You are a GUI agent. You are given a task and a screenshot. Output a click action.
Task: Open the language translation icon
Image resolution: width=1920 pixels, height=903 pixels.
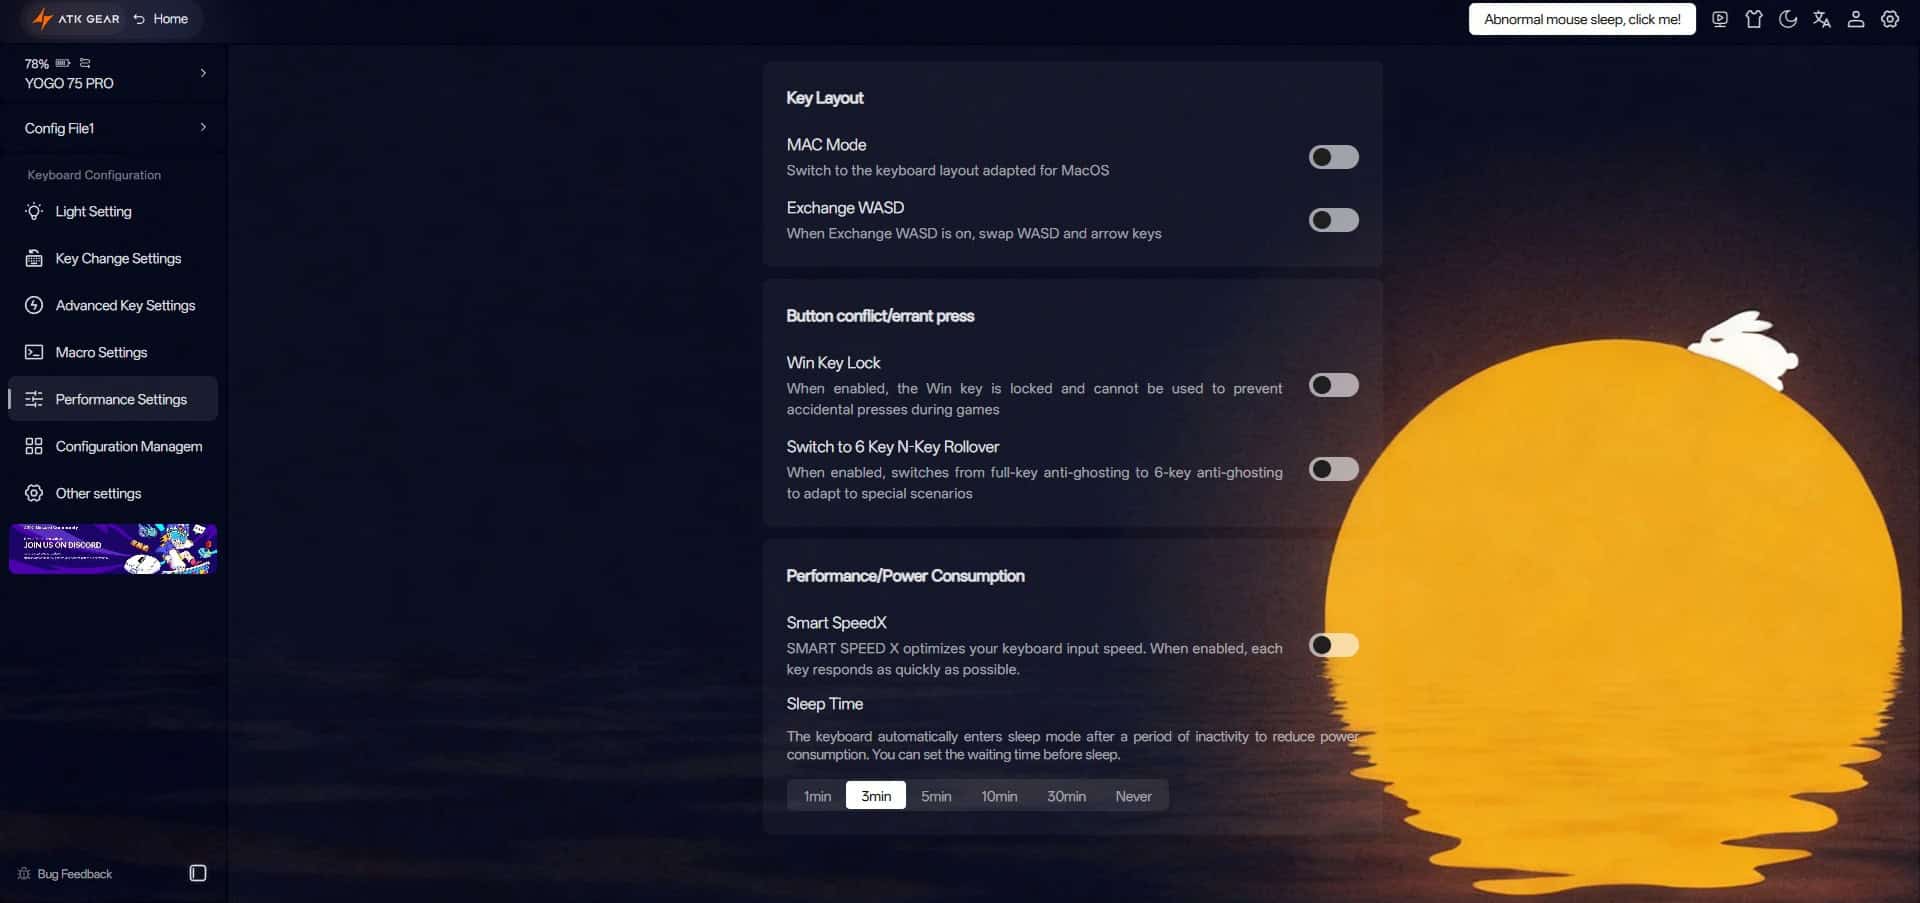coord(1822,19)
